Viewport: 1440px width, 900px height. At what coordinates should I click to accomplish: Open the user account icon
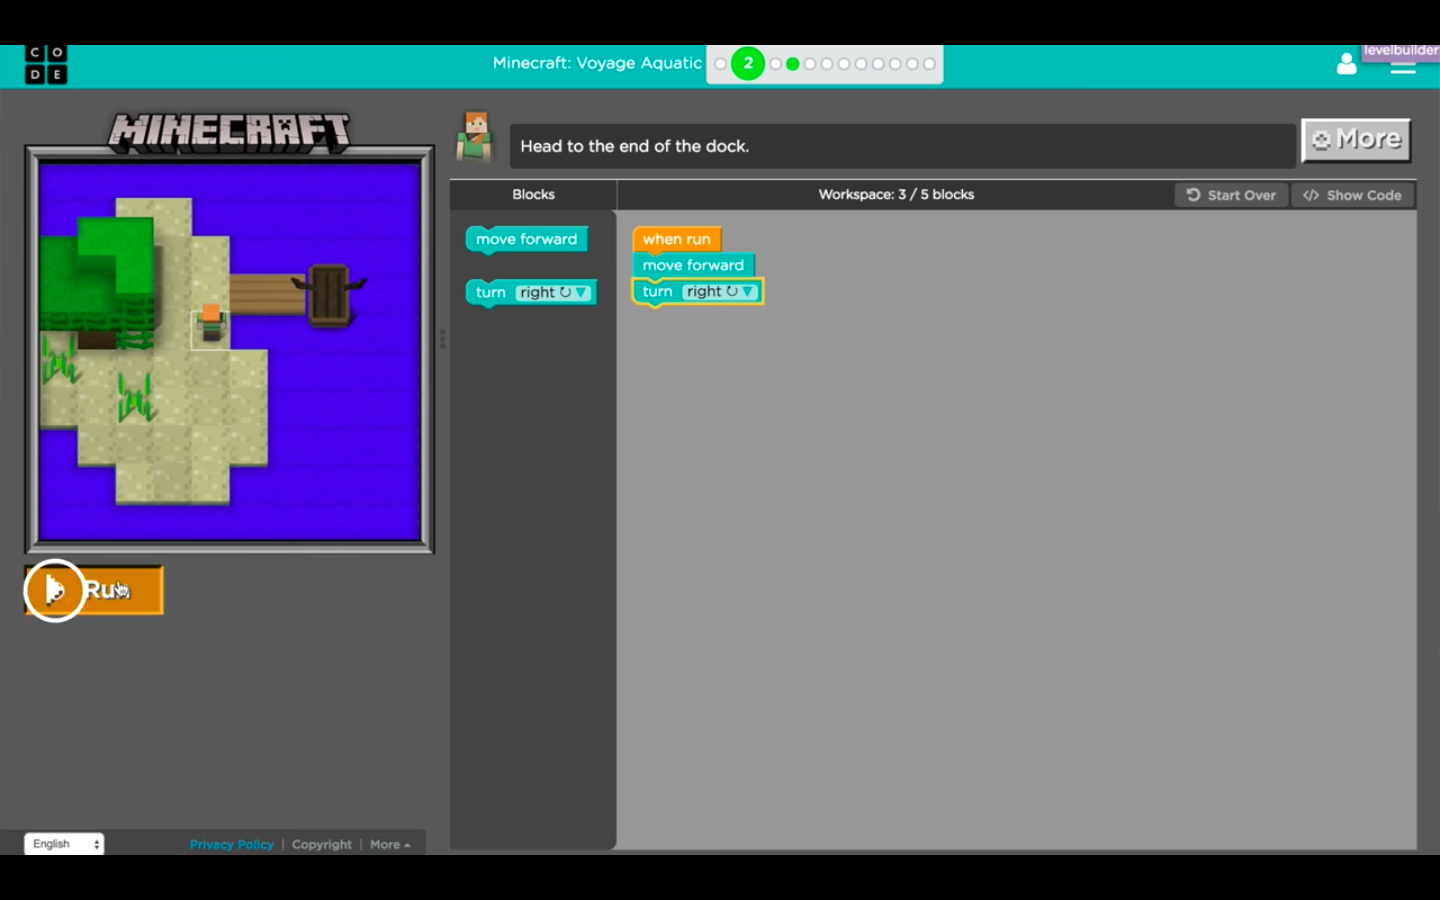pos(1347,64)
